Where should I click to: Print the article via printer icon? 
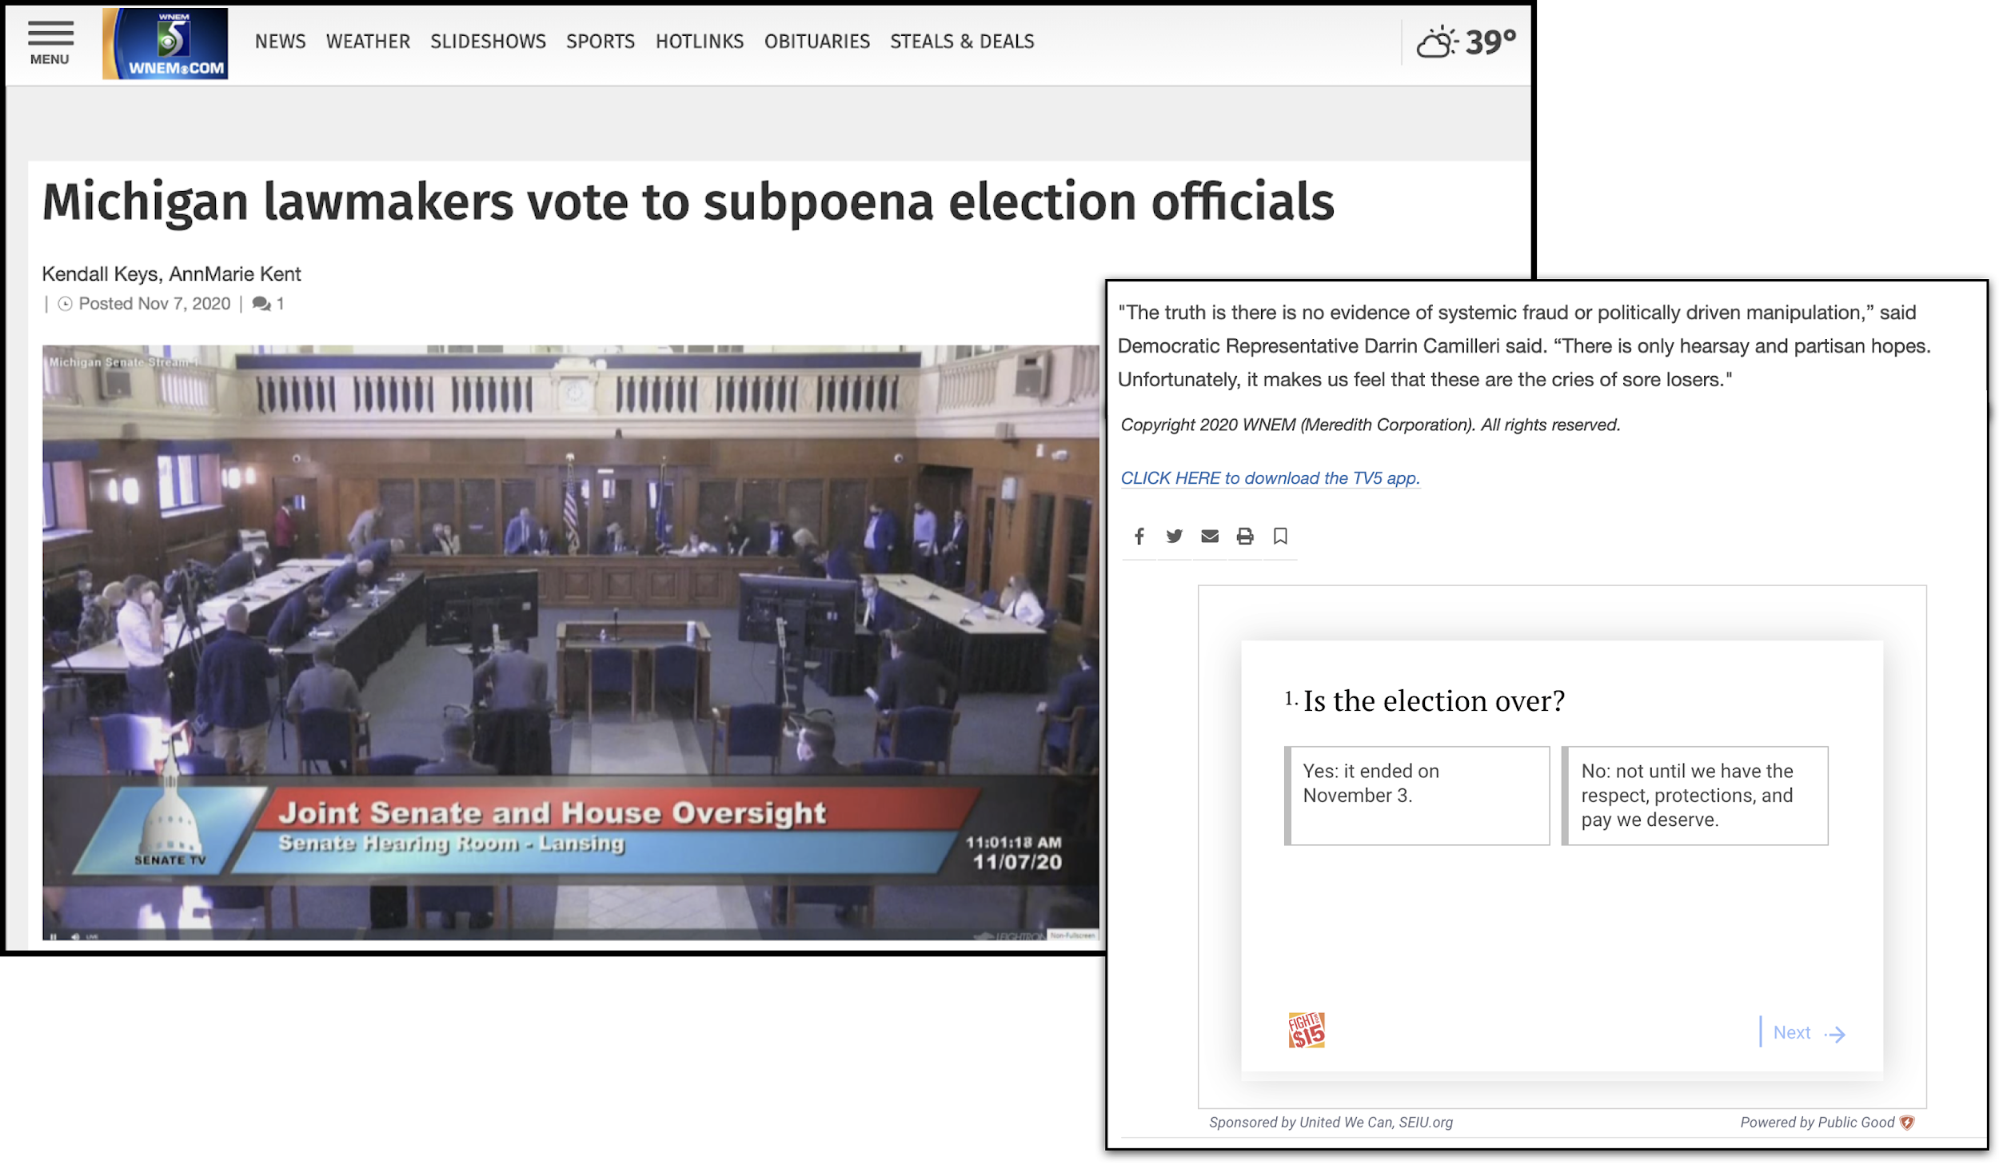(x=1244, y=536)
